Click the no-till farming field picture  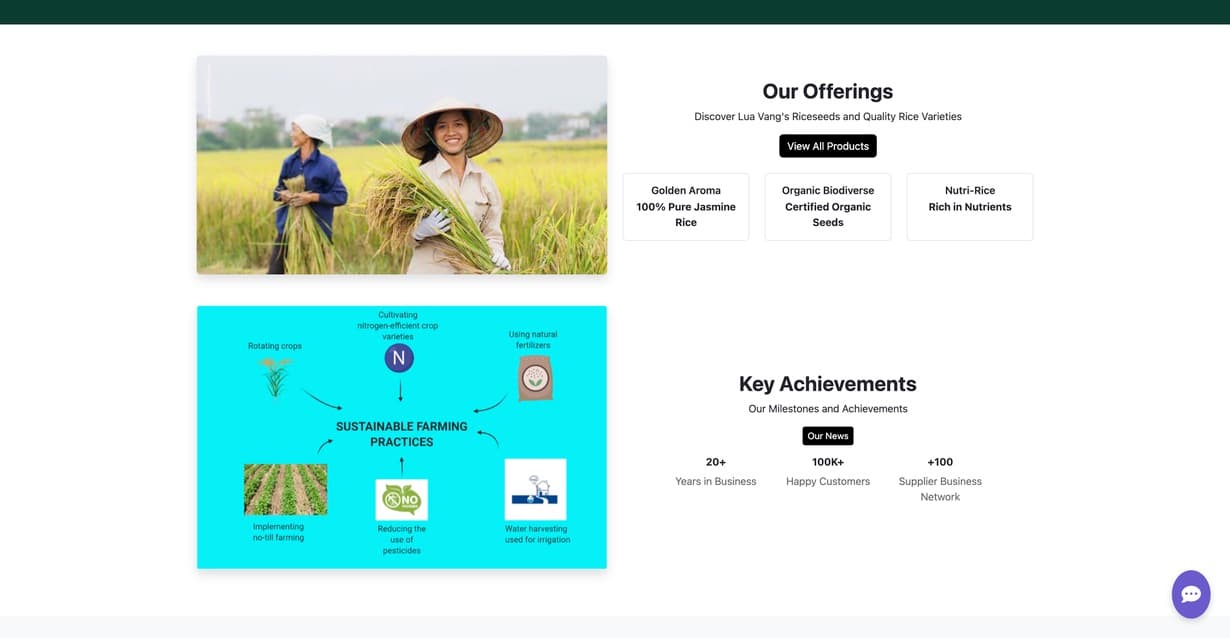coord(286,489)
